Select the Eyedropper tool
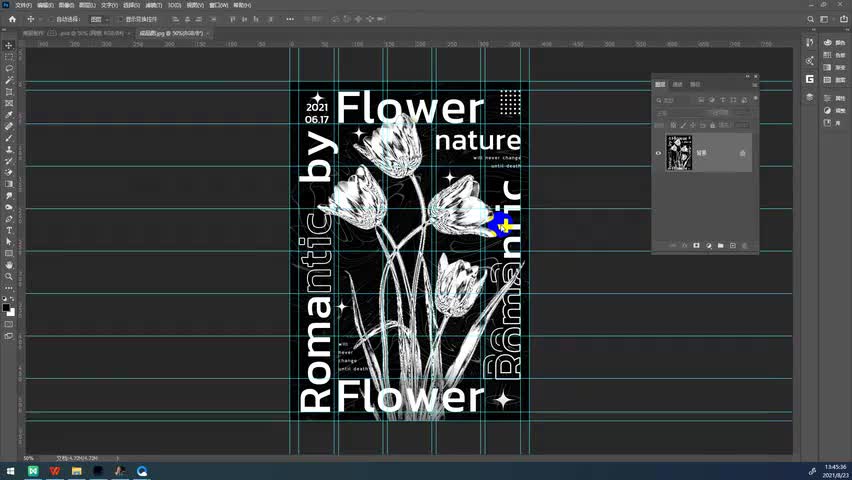The width and height of the screenshot is (852, 480). tap(9, 115)
